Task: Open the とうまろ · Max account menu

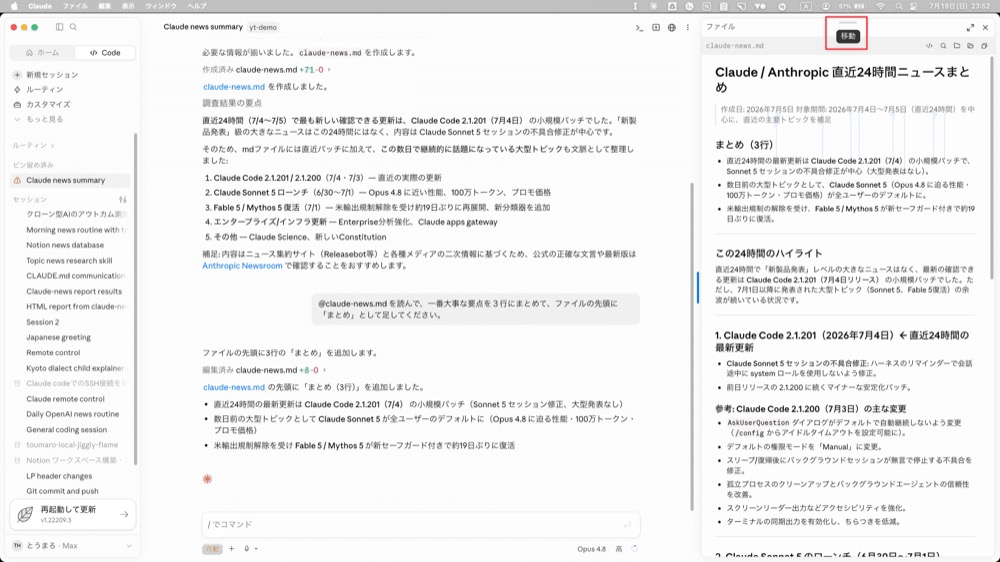Action: [x=72, y=545]
